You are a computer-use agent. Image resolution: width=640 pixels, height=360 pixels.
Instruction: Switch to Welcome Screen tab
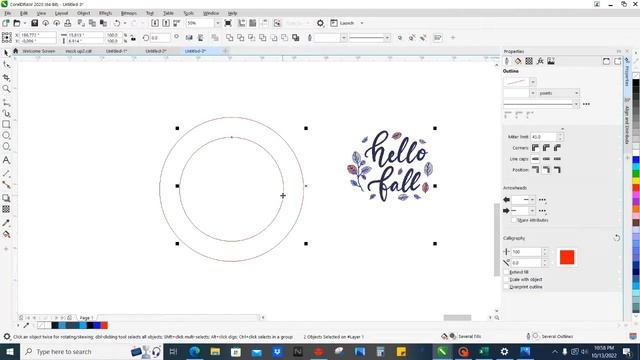pos(38,51)
